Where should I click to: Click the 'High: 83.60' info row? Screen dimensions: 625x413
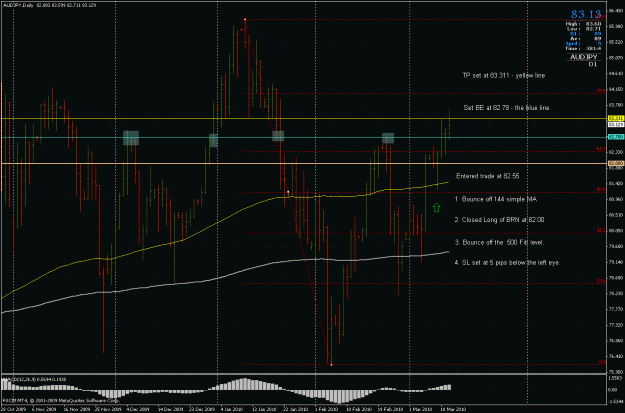coord(583,24)
